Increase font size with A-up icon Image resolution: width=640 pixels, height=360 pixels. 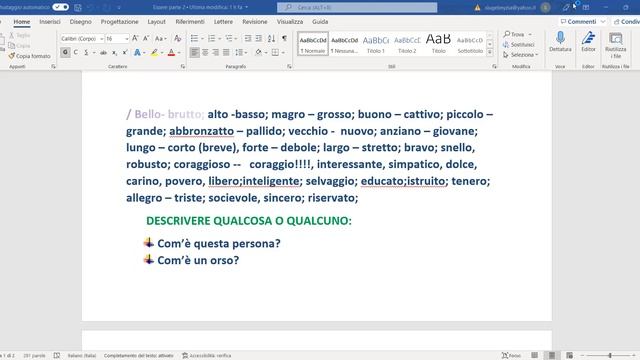[135, 38]
